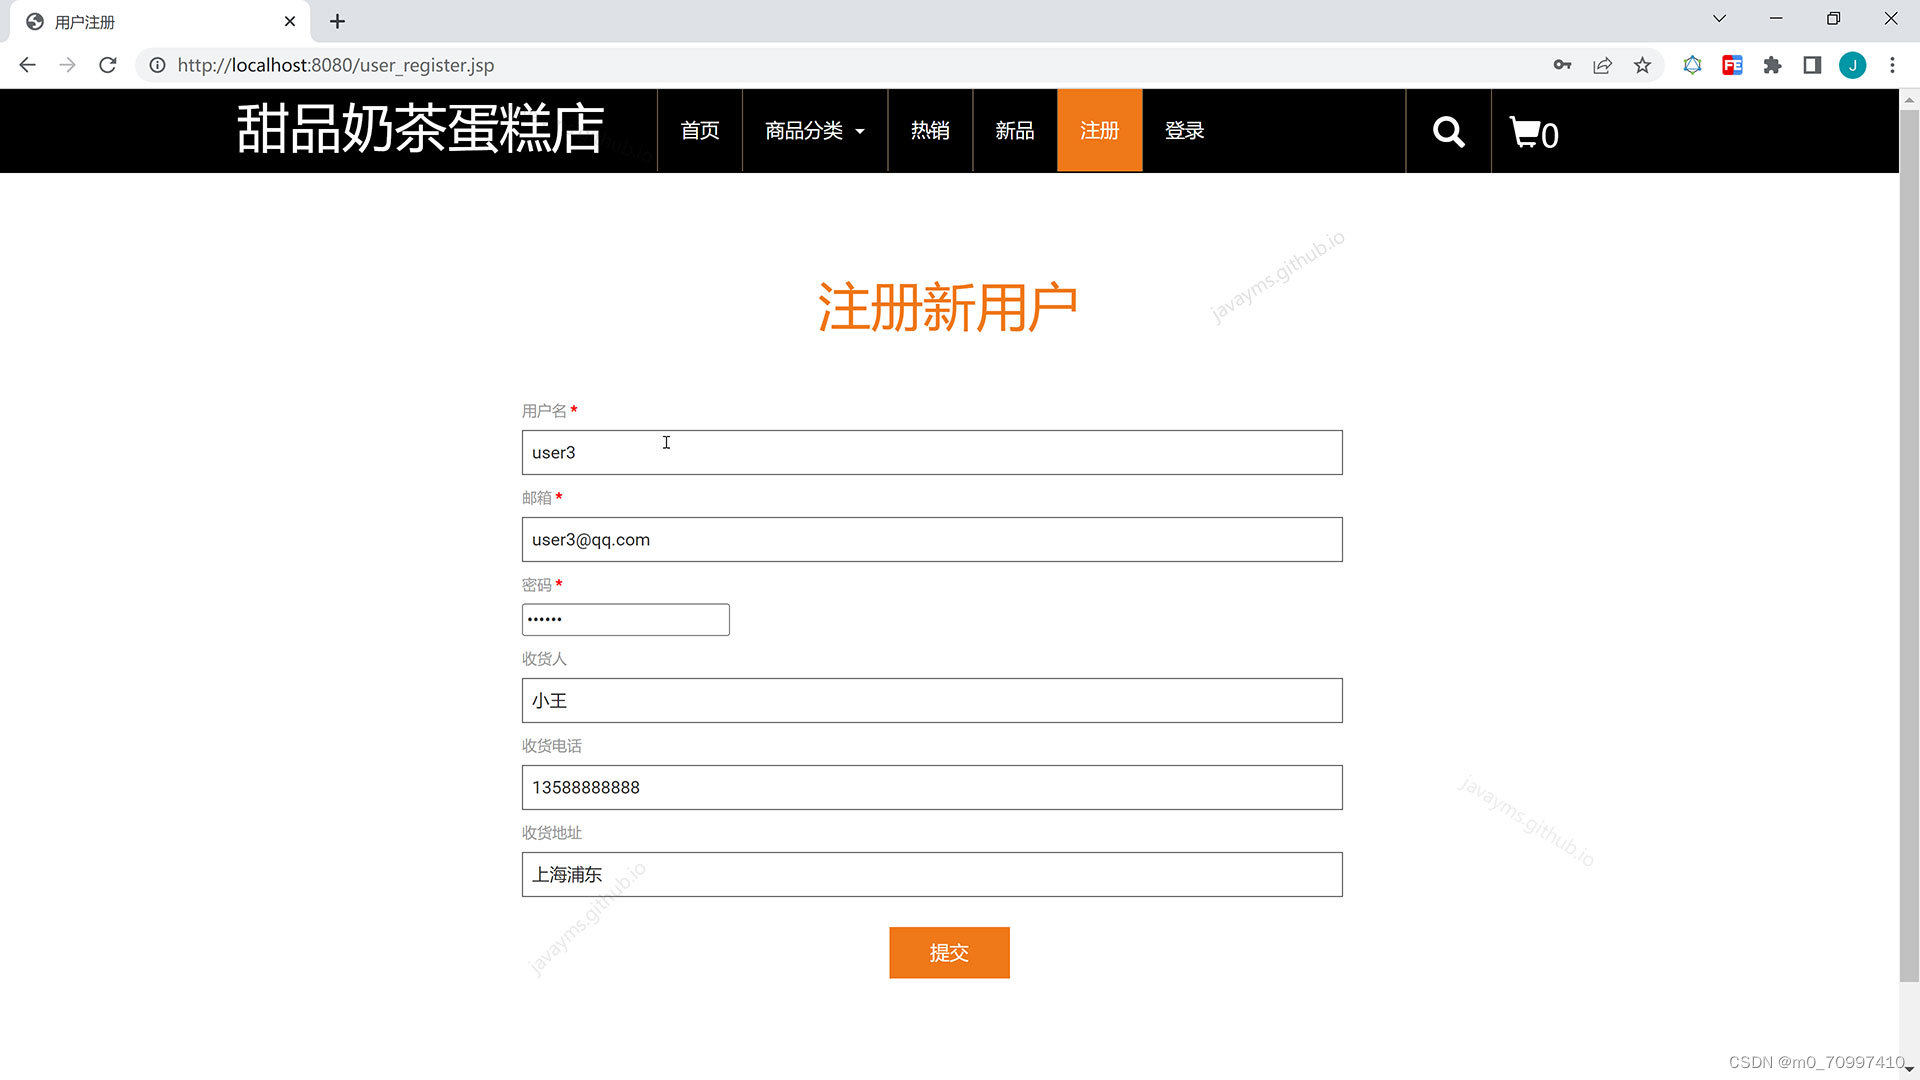Open Chrome three-dot menu

tap(1892, 65)
